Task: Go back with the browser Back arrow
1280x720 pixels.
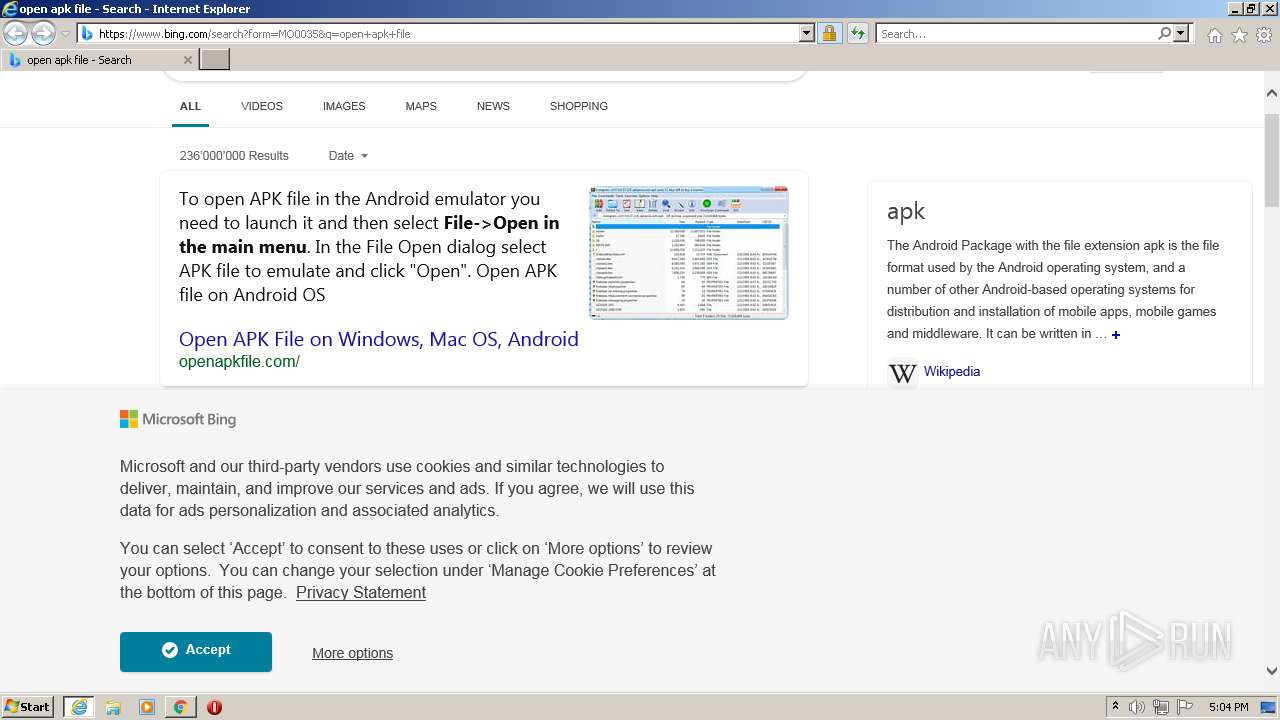Action: [16, 34]
